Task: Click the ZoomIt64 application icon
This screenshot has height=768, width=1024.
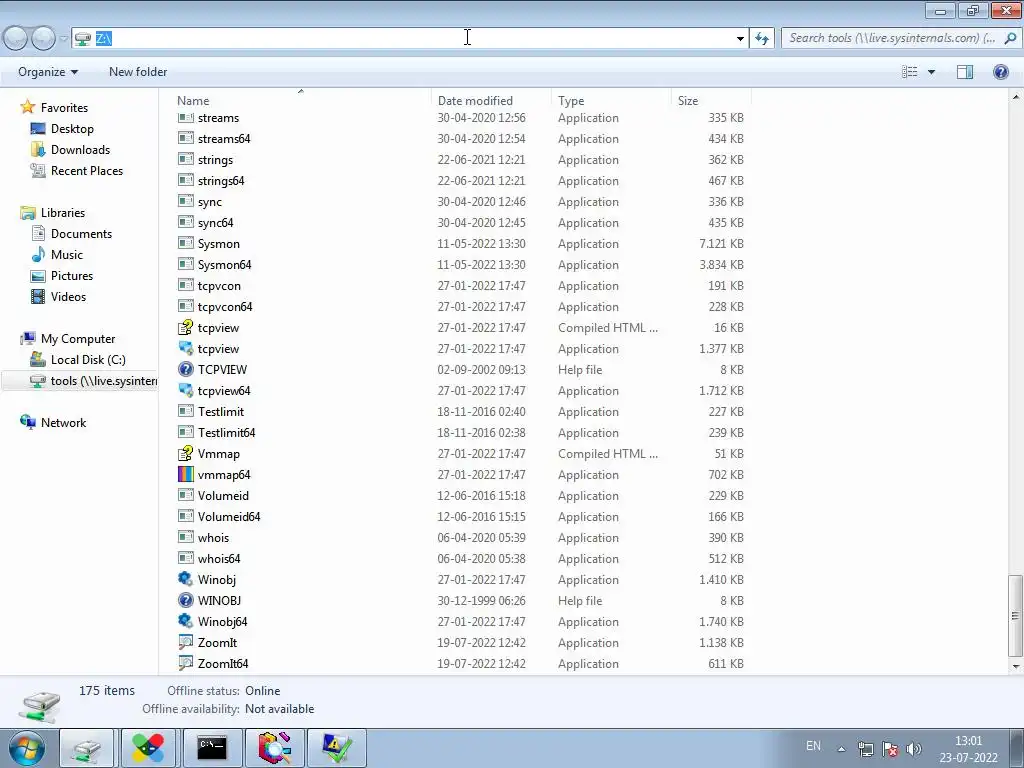Action: 186,664
